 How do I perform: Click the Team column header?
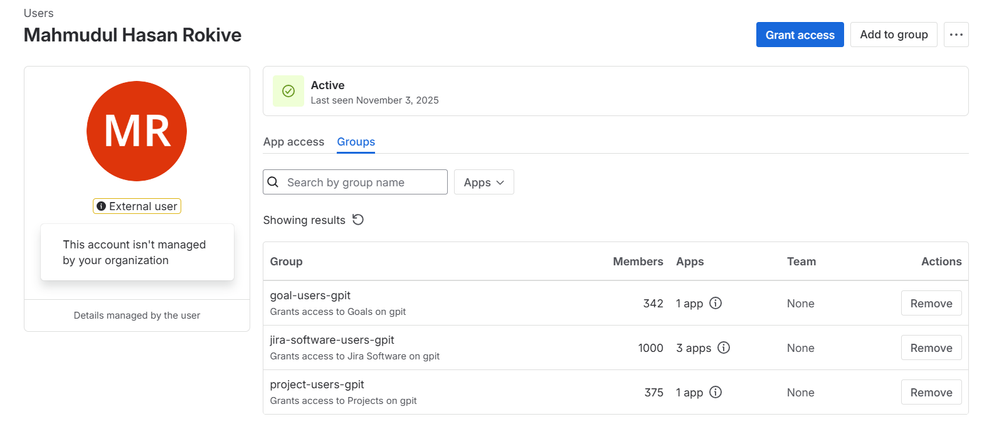[801, 261]
